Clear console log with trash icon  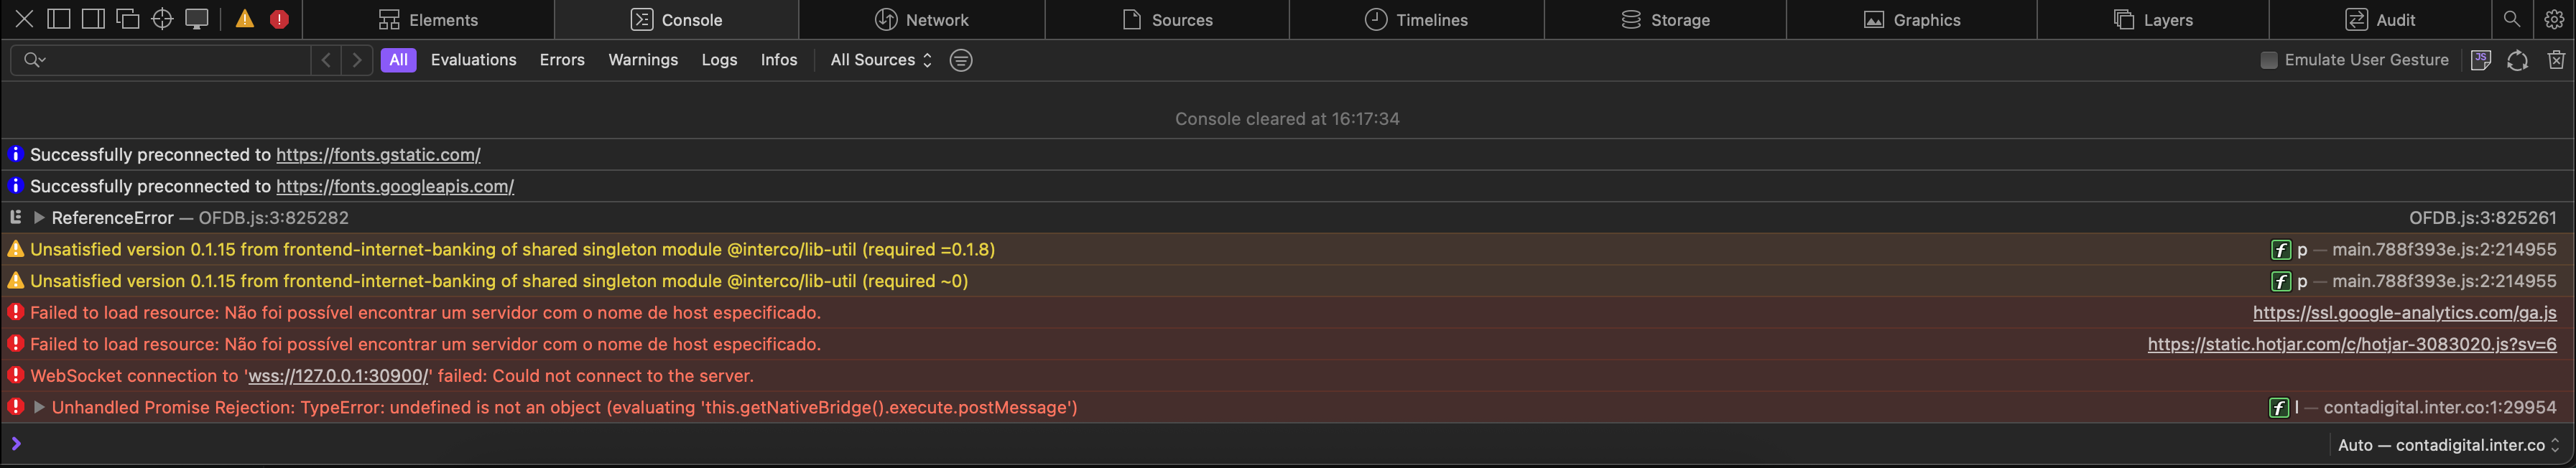click(2555, 60)
